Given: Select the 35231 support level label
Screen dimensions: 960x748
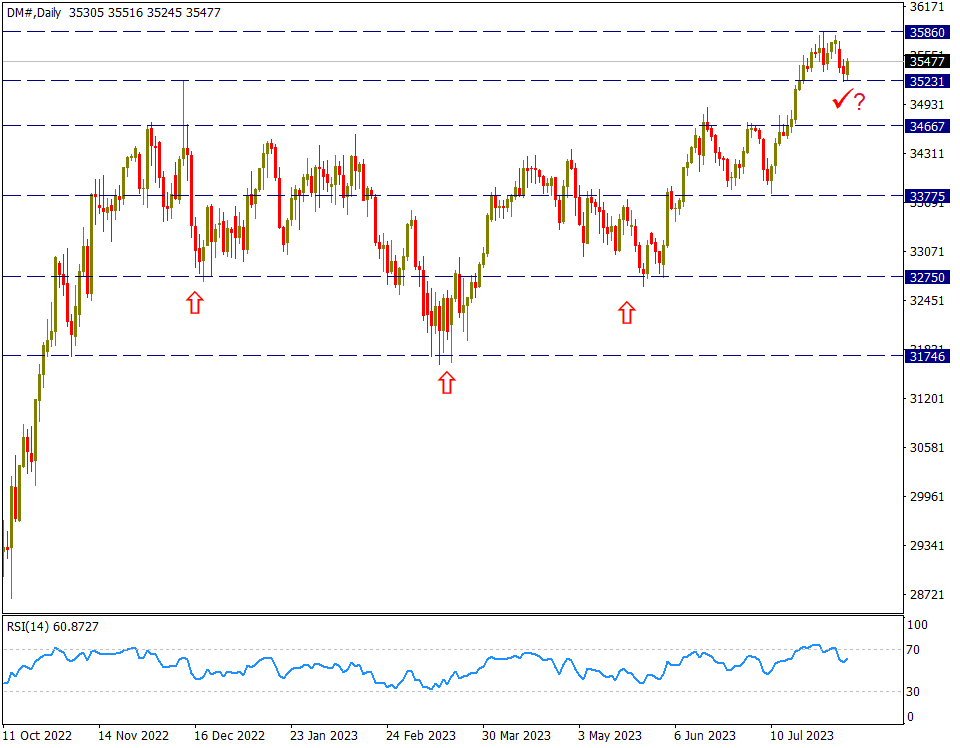Looking at the screenshot, I should tap(926, 81).
